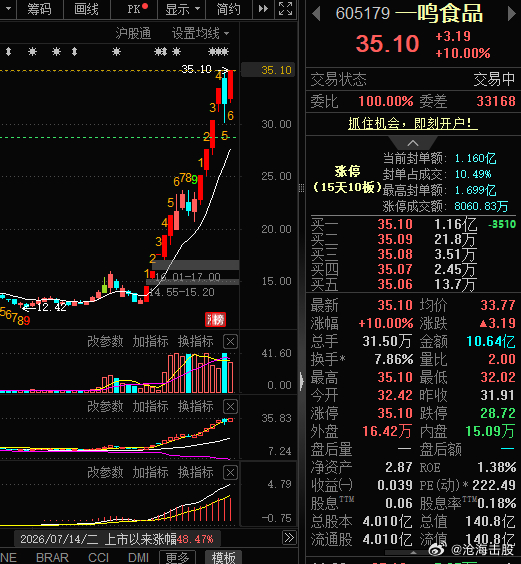Switch to the CCI indicator tab
Image resolution: width=521 pixels, height=564 pixels.
click(x=99, y=558)
